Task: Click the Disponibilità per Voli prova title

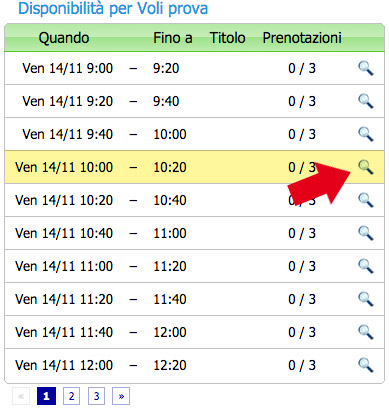Action: click(113, 8)
